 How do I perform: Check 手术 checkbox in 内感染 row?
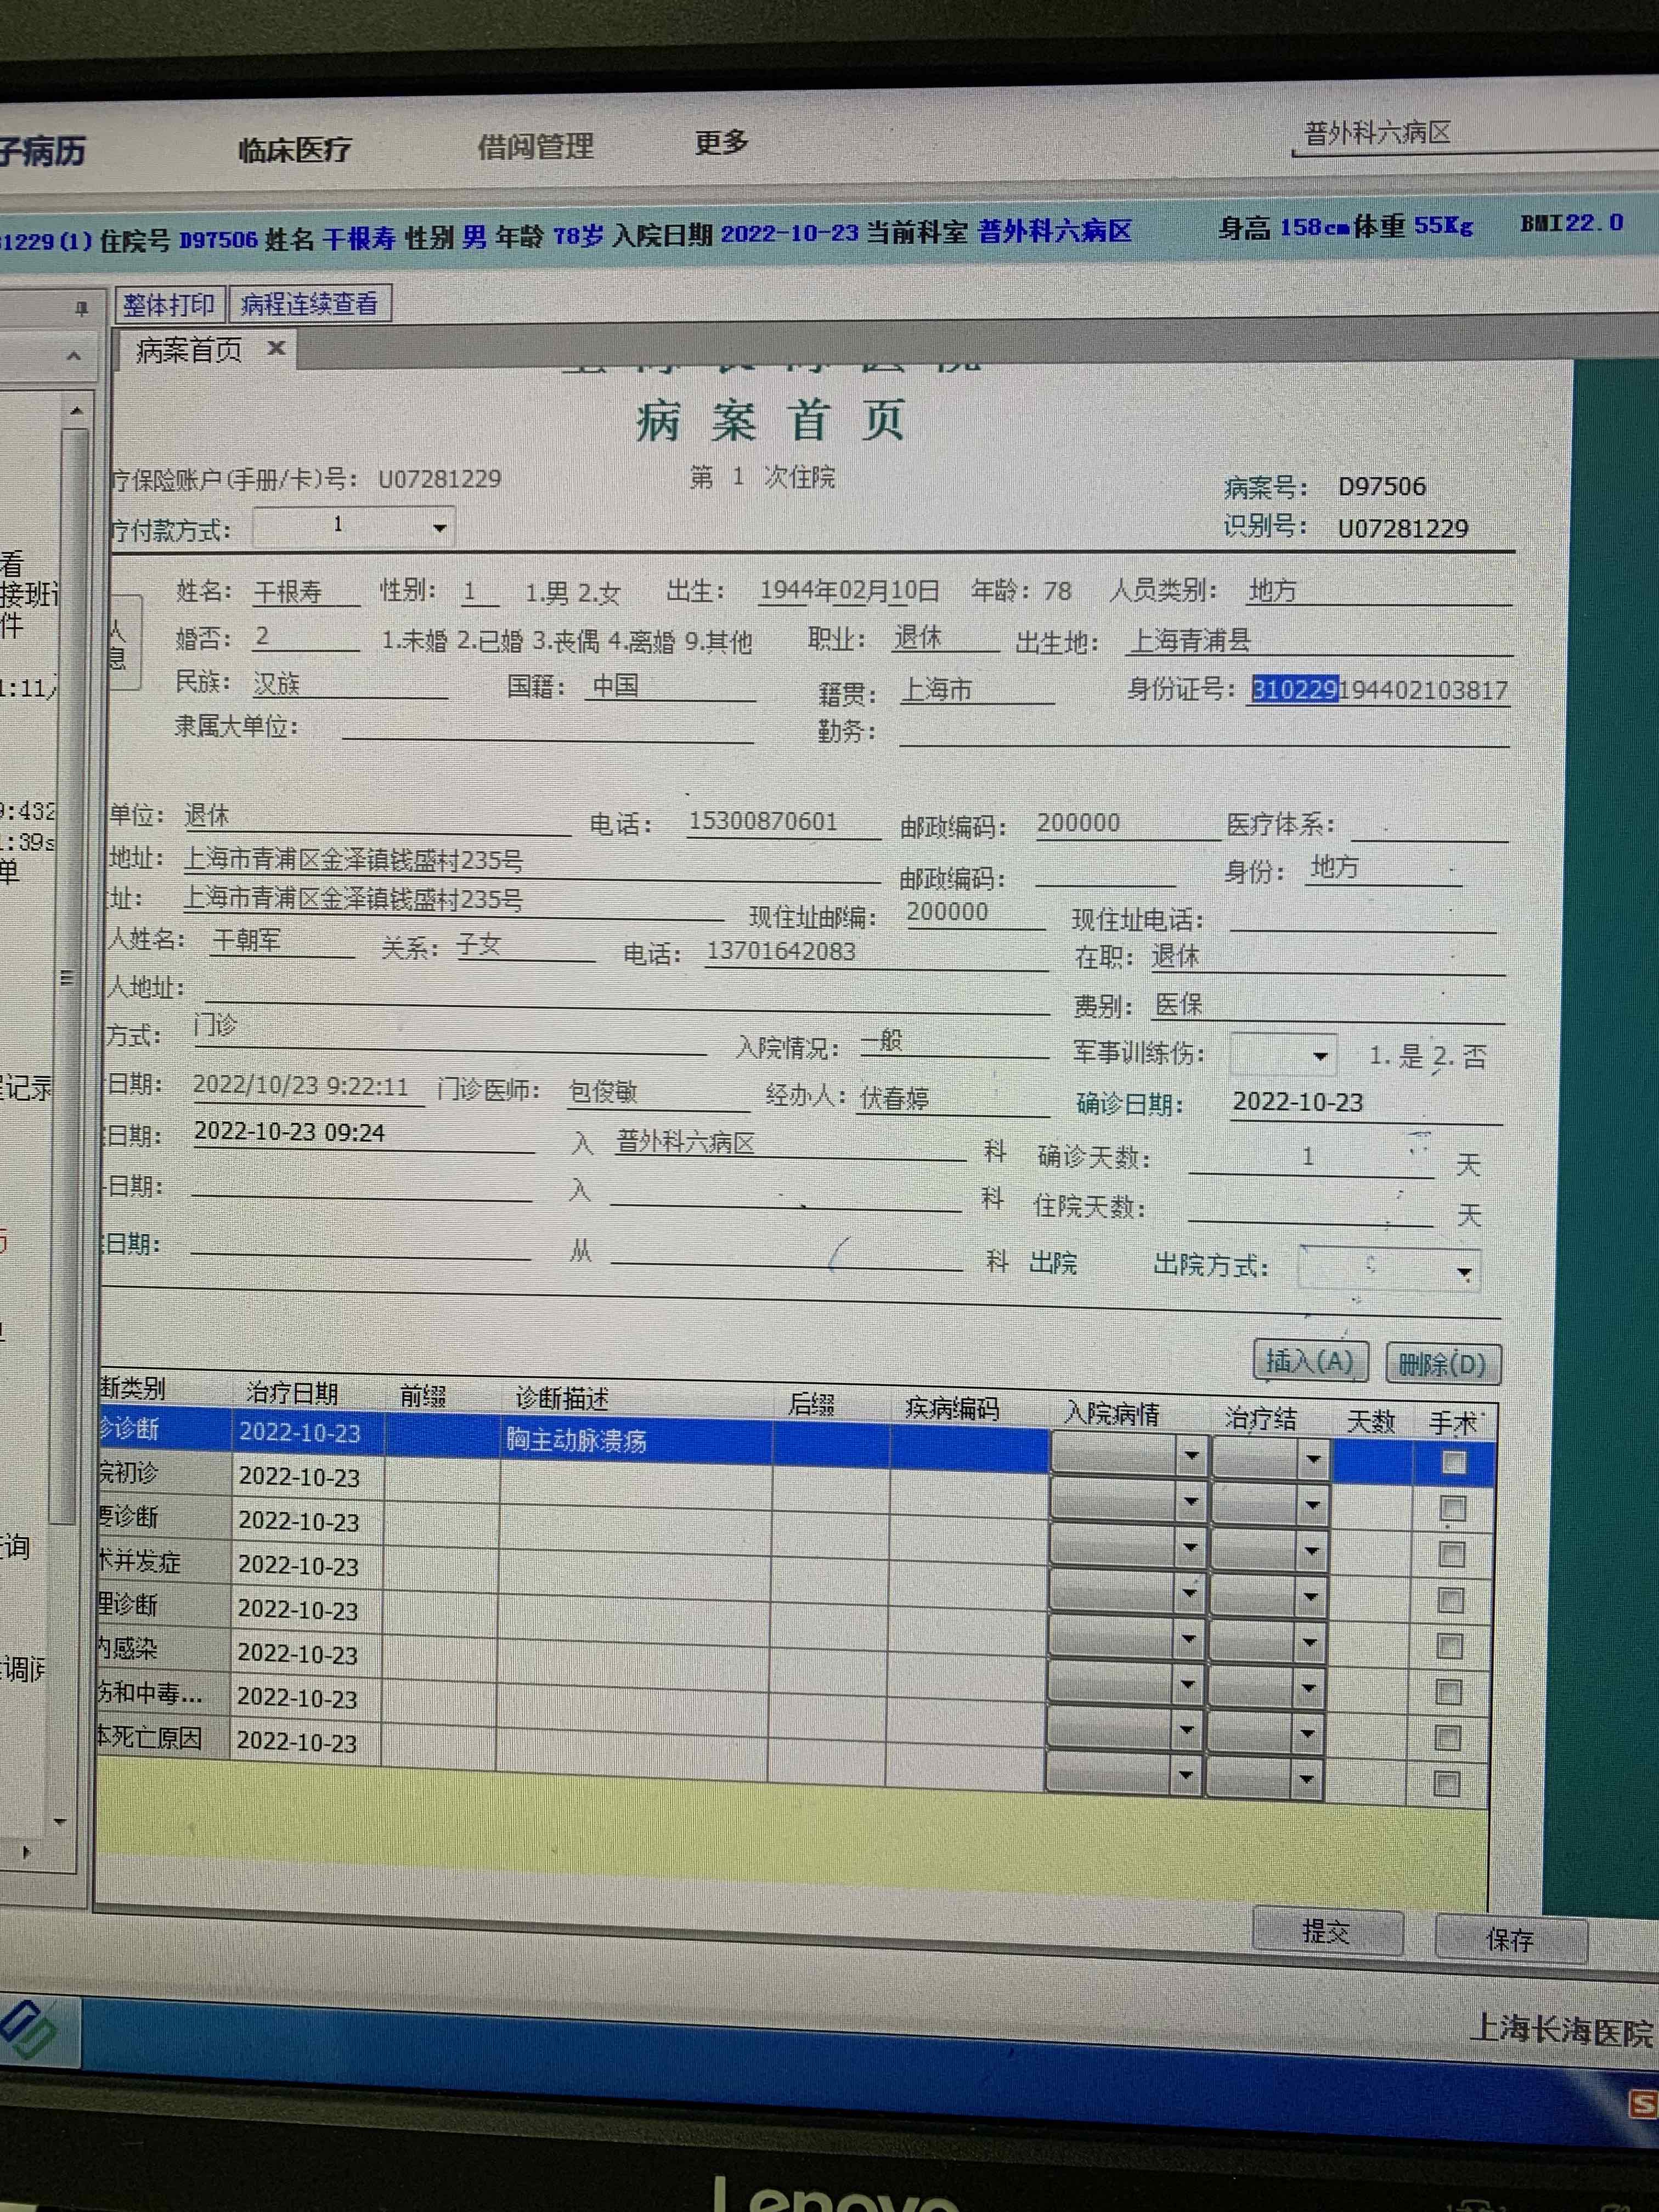click(1448, 1692)
